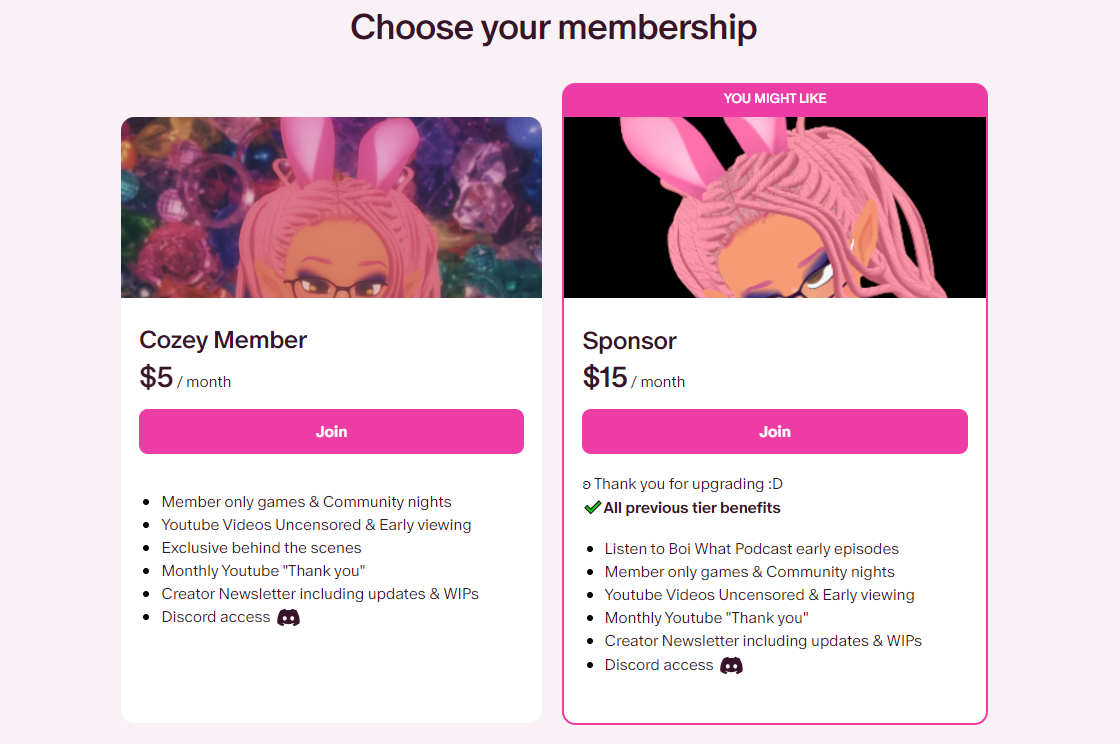Select the YOU MIGHT LIKE banner
The image size is (1120, 744).
(x=775, y=99)
